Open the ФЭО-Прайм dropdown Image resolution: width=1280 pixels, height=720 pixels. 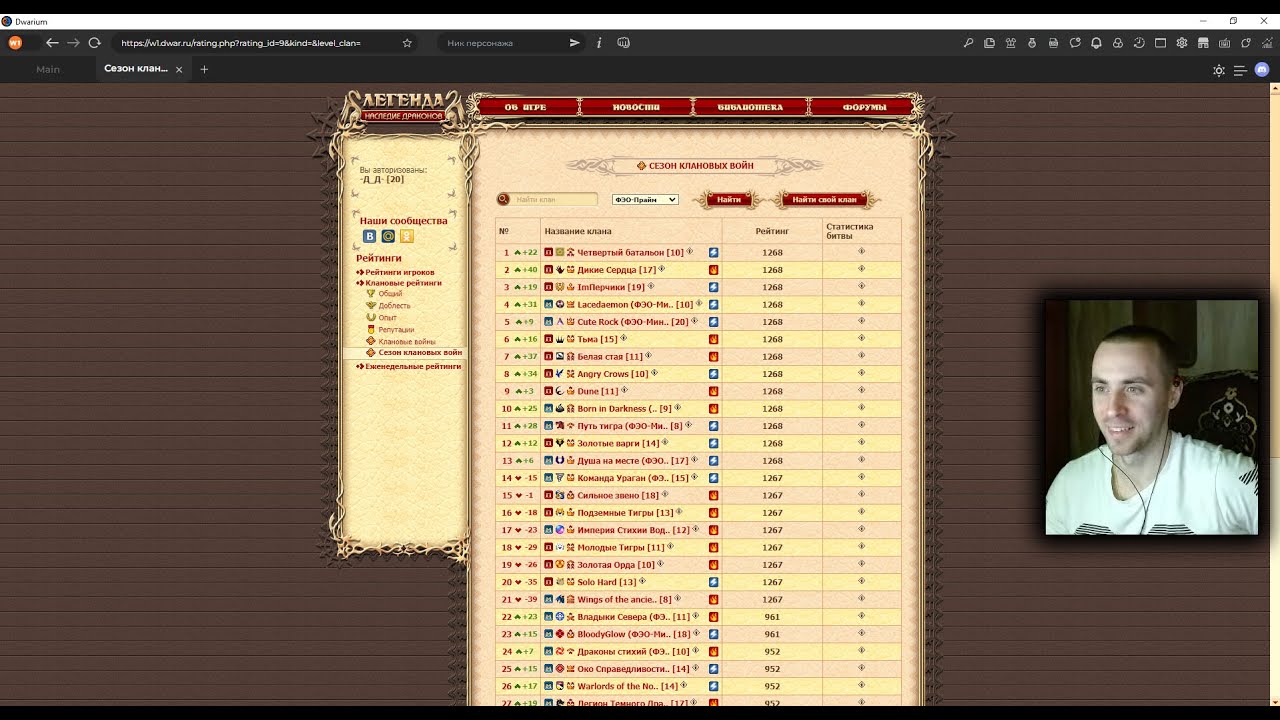click(645, 200)
